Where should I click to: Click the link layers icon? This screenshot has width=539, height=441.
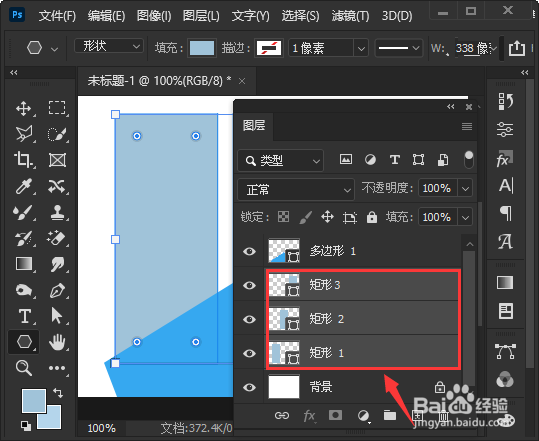[282, 416]
